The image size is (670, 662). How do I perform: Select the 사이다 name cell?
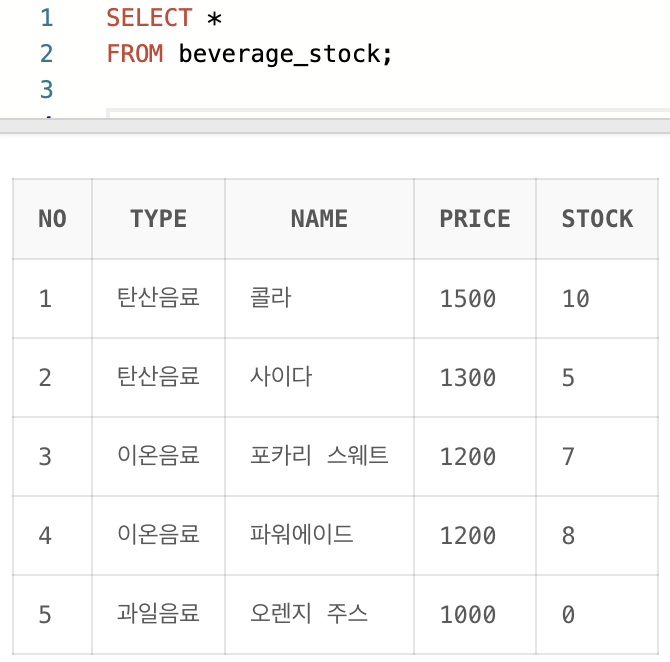click(x=319, y=377)
